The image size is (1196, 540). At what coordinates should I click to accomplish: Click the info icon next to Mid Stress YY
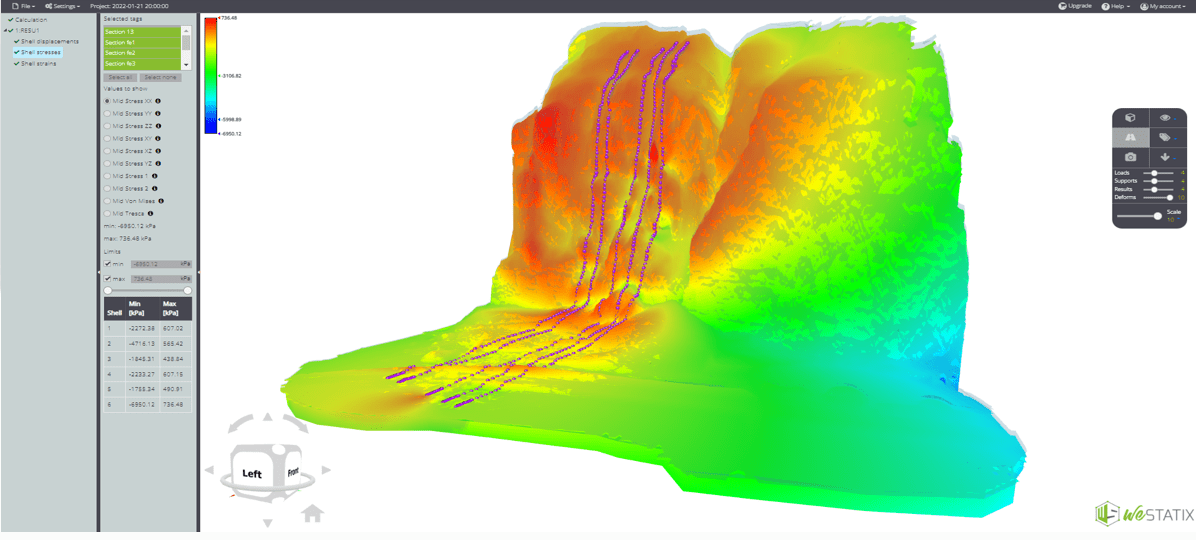(157, 113)
